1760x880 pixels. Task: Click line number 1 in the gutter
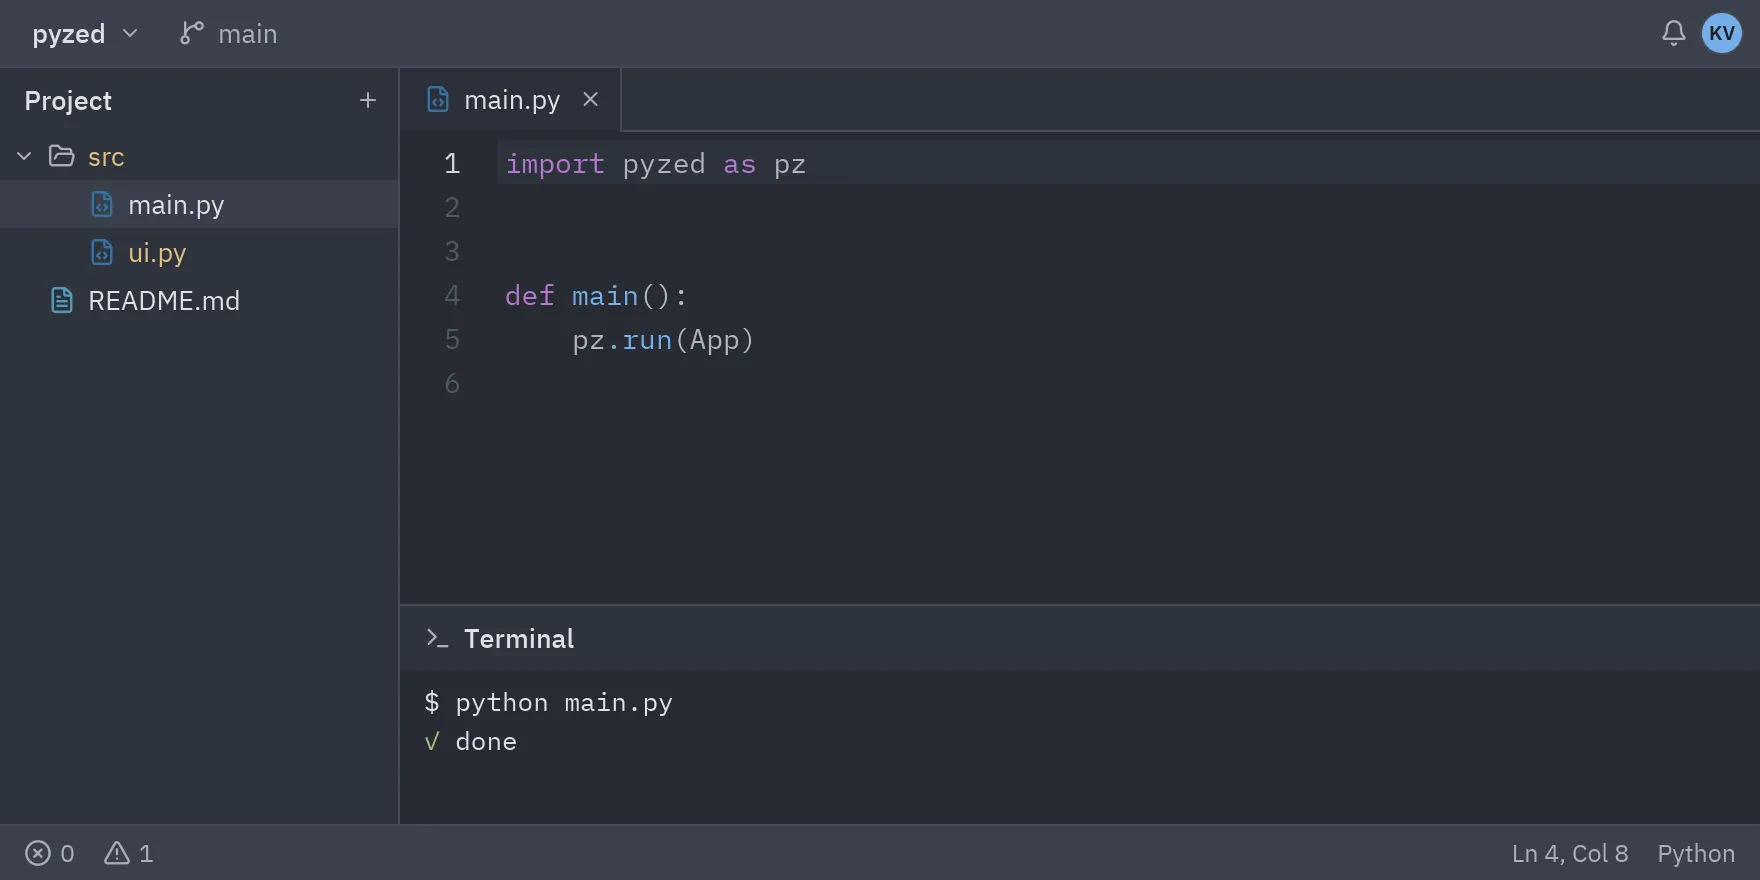[452, 163]
